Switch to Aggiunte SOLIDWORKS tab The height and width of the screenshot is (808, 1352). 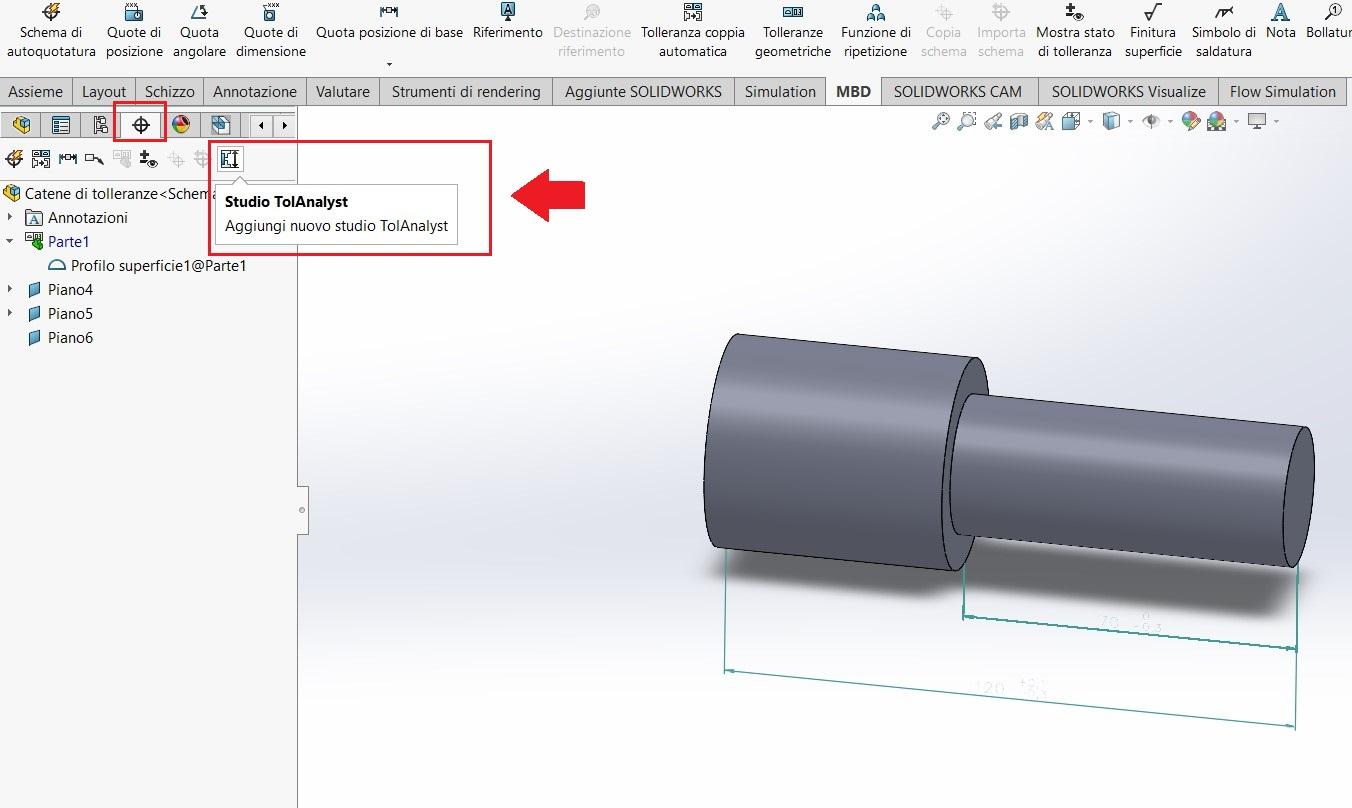point(643,91)
